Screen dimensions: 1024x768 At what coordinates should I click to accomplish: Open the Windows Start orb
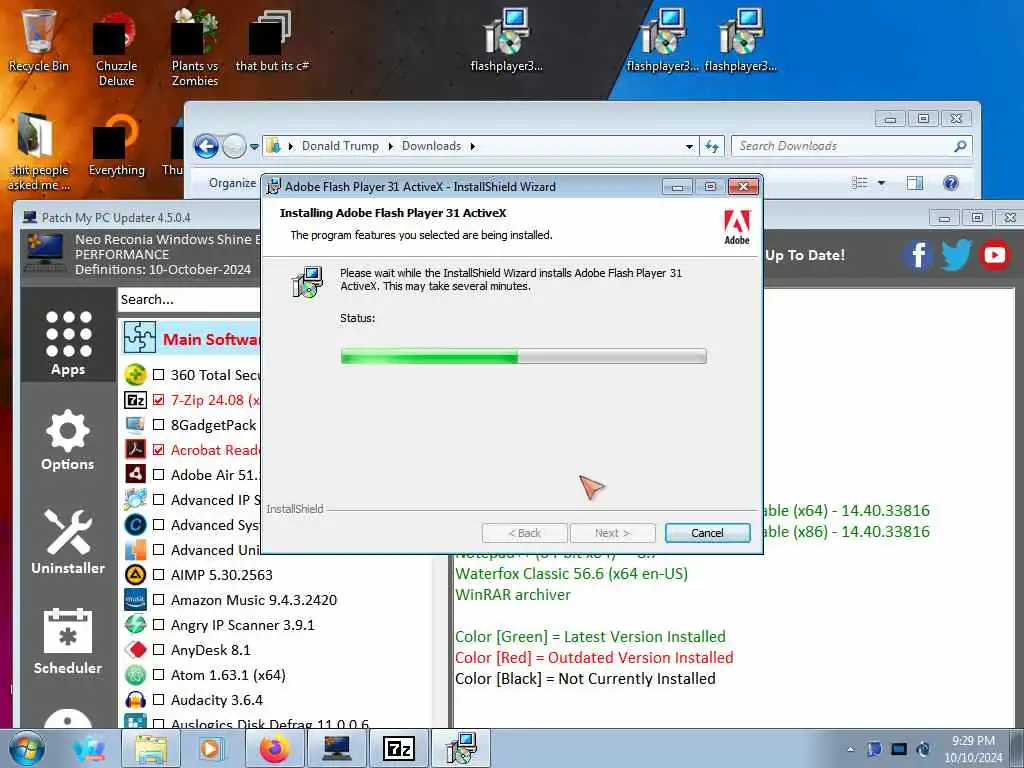[x=27, y=748]
